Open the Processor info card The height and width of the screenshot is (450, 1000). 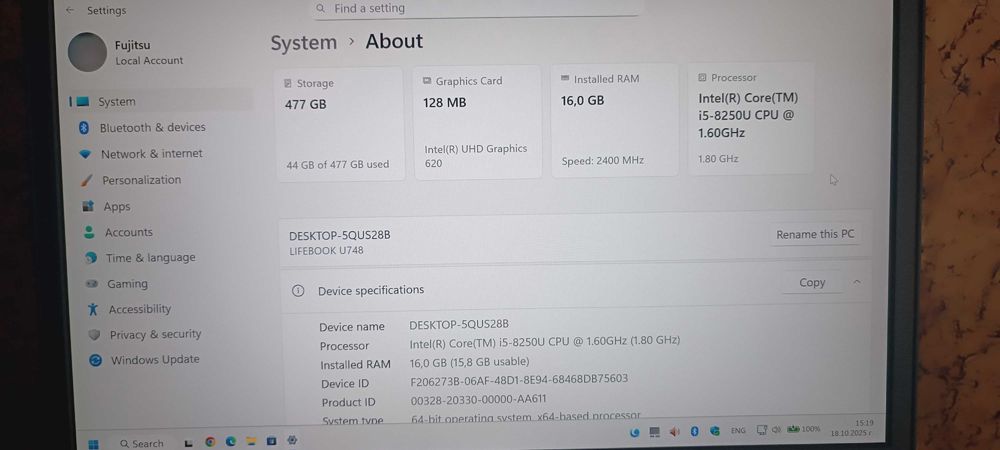751,118
